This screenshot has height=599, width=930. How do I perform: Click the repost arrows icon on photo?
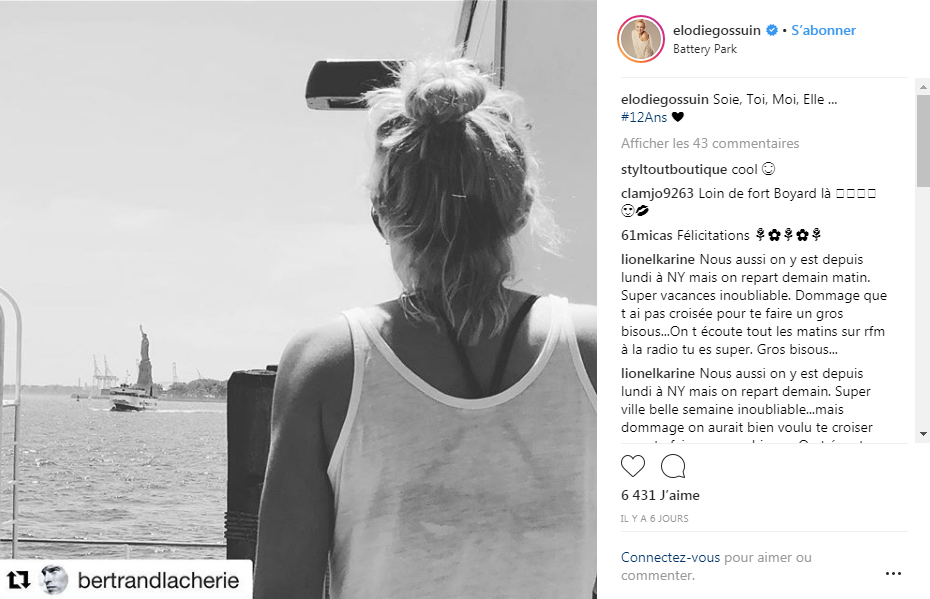18,579
